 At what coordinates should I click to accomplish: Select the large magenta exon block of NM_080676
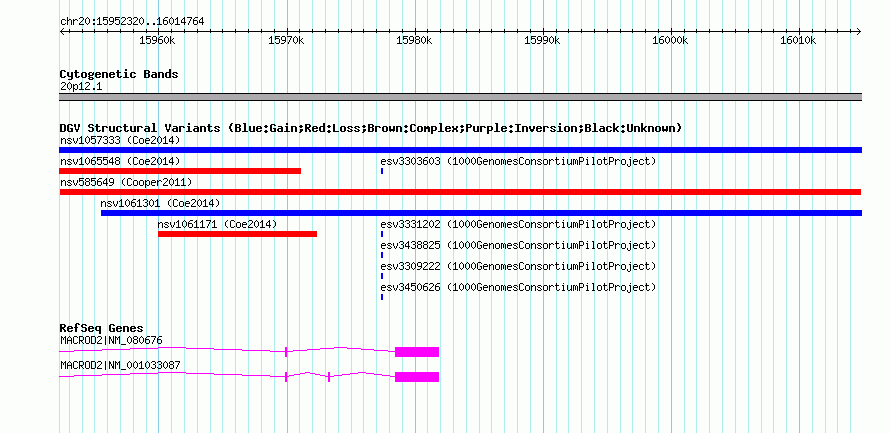click(417, 352)
